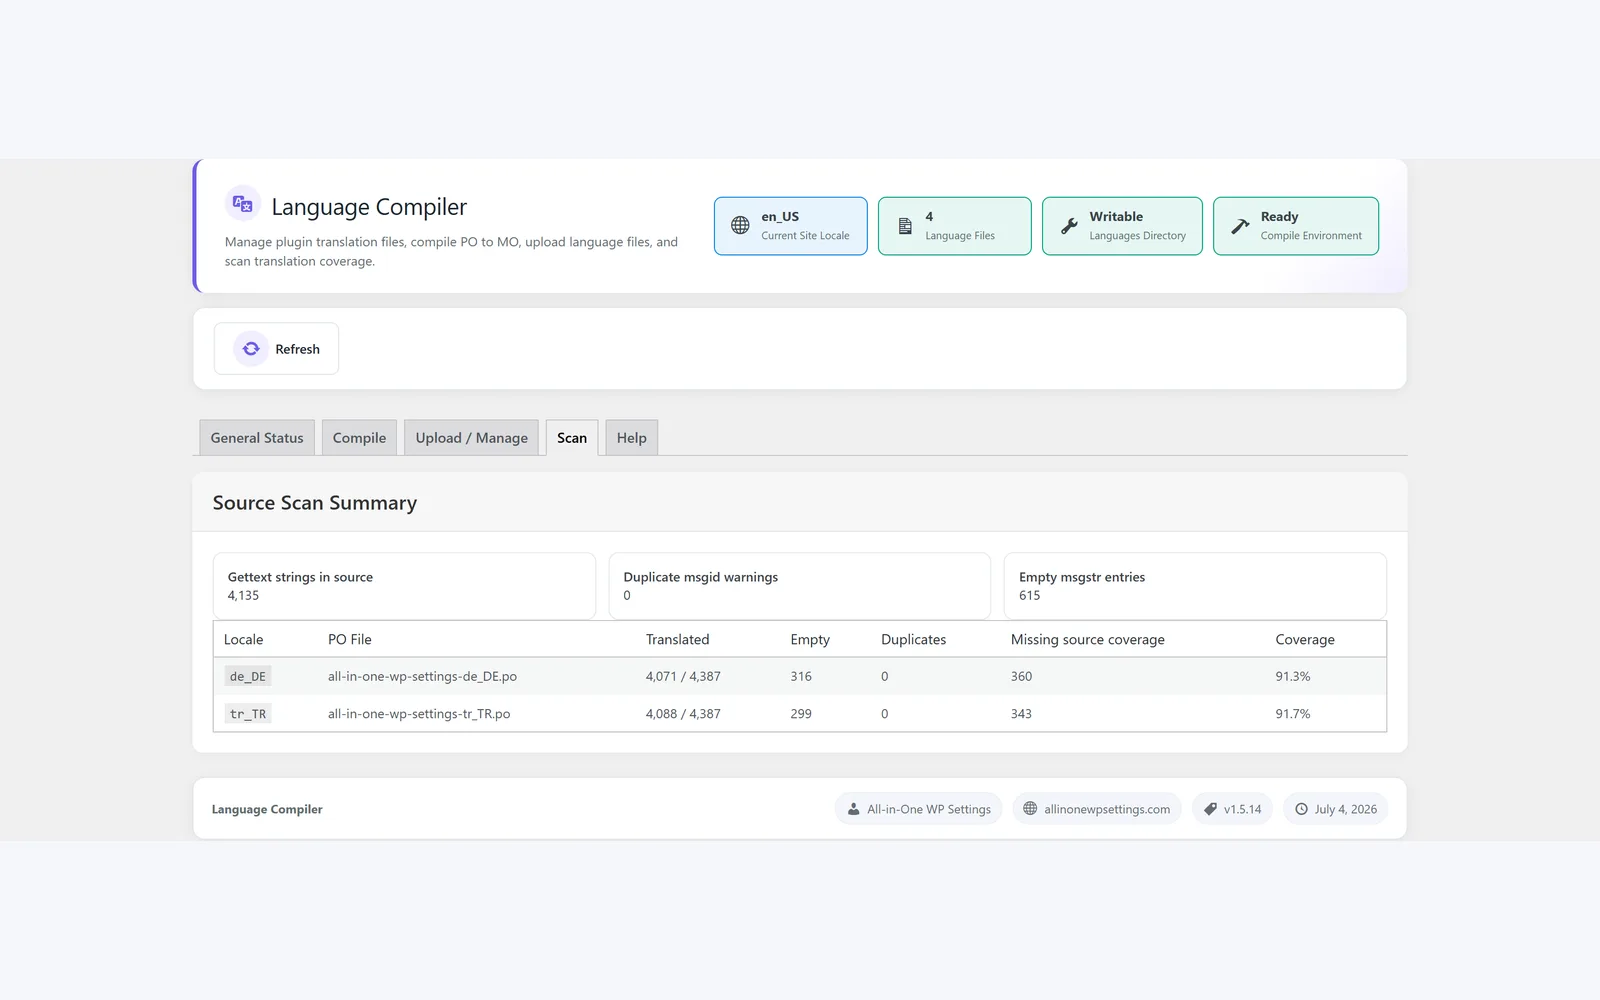Click the de_DE locale code

click(248, 676)
